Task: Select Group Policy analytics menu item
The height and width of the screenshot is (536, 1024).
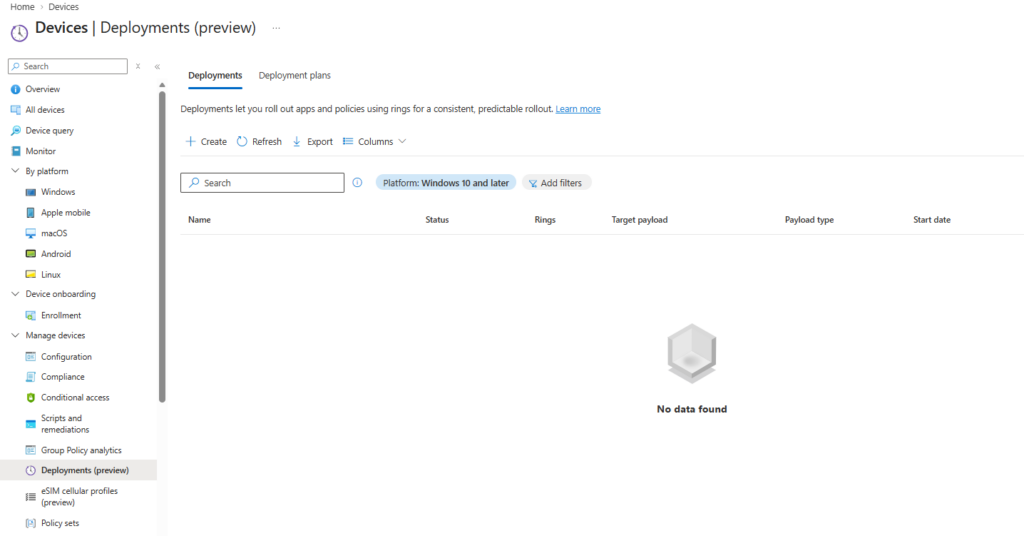Action: pyautogui.click(x=81, y=450)
